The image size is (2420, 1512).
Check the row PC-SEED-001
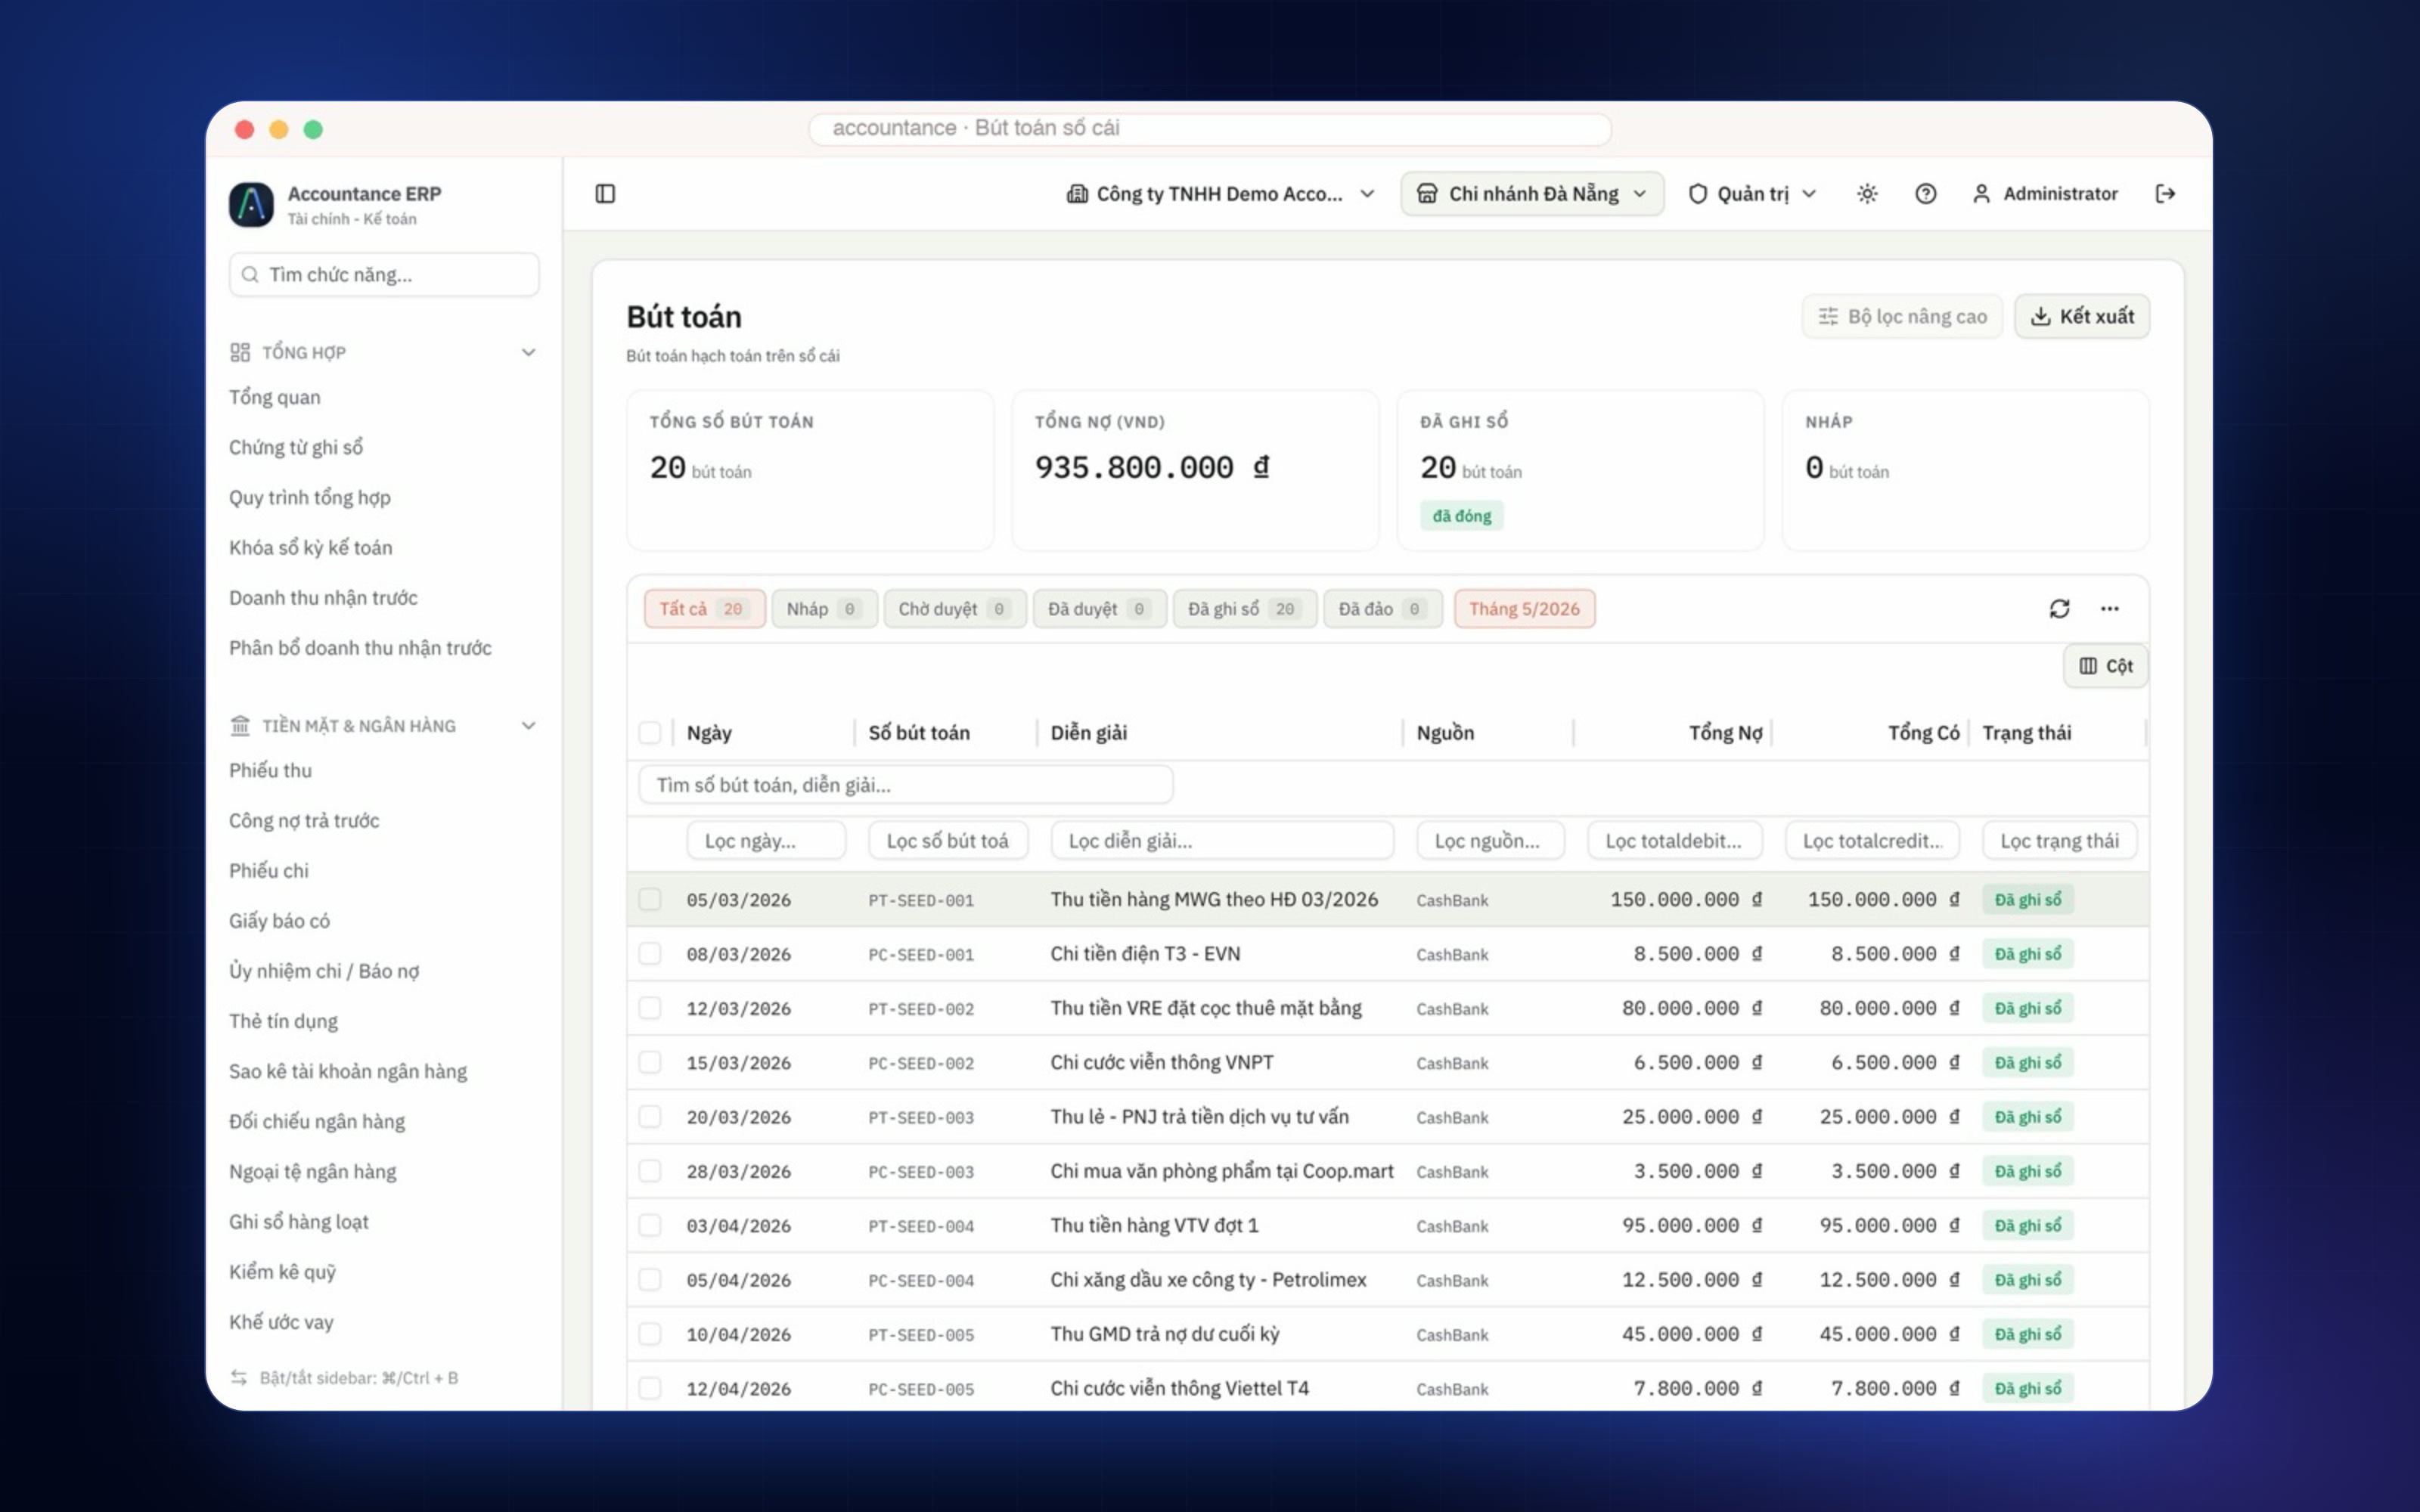click(650, 953)
